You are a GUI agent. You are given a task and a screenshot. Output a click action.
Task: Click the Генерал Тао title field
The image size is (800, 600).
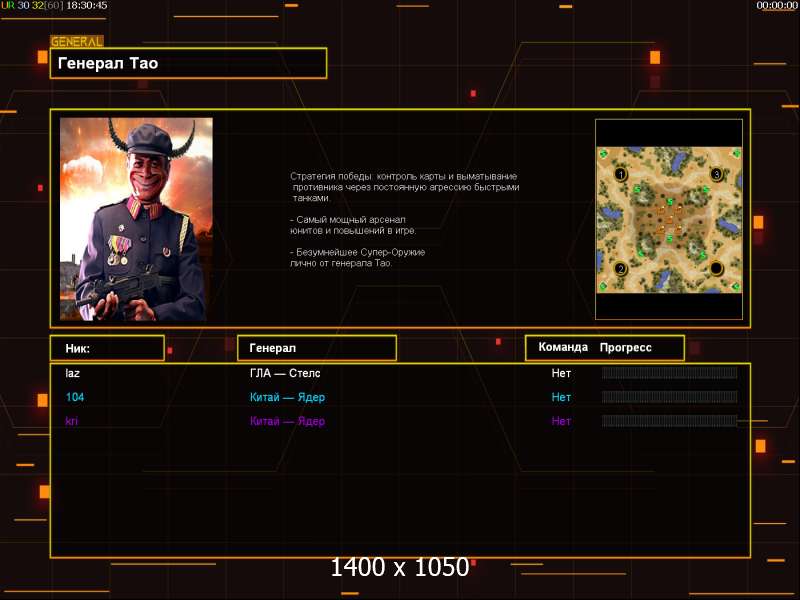coord(188,63)
